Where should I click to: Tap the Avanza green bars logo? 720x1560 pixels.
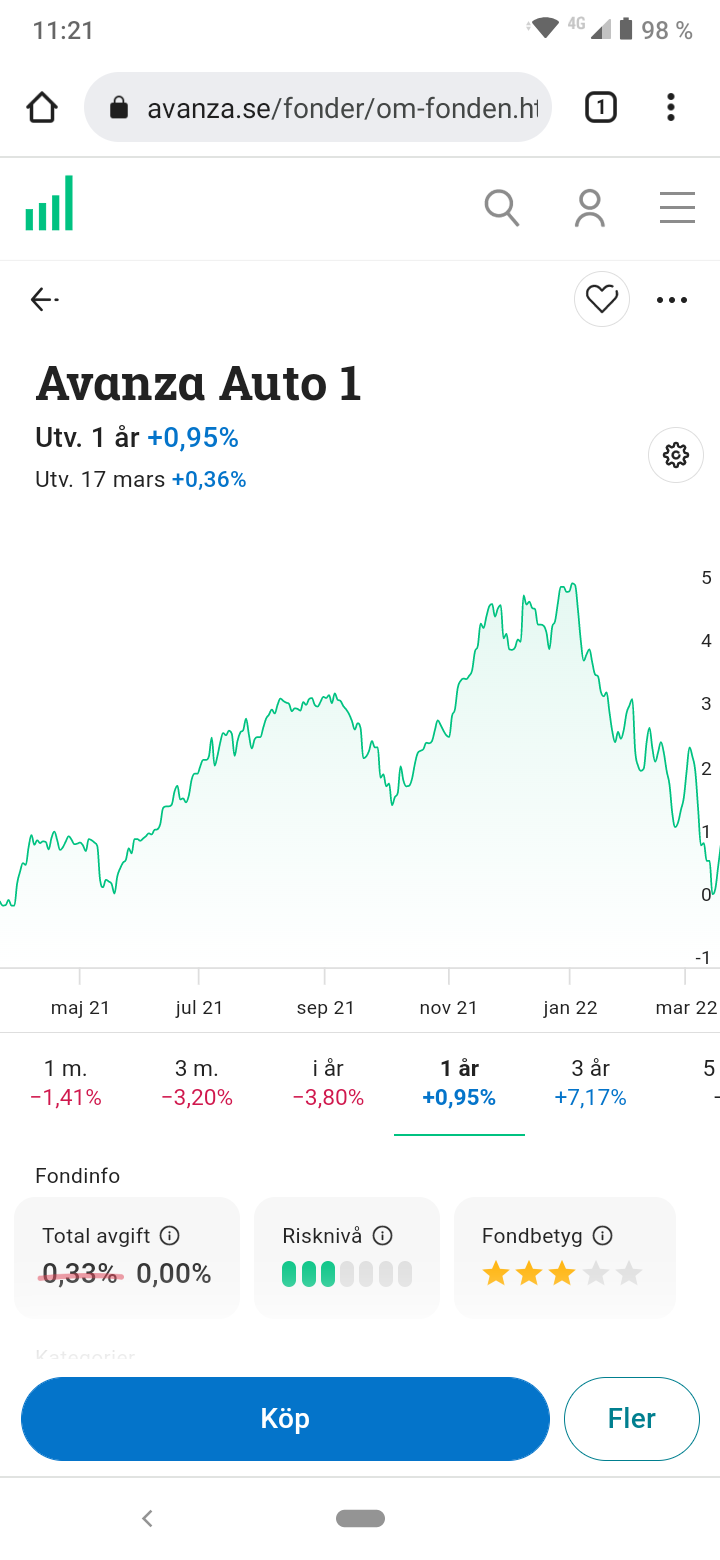coord(50,204)
